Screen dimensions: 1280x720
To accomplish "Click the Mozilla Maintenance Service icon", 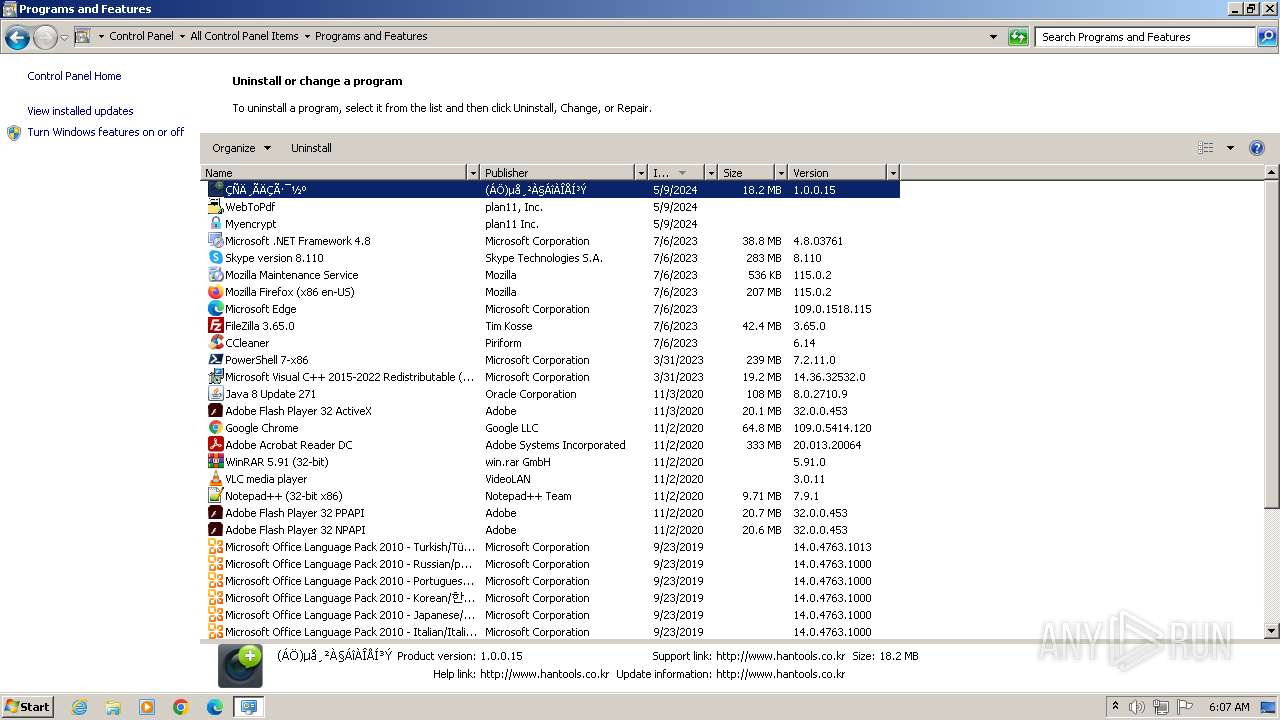I will pyautogui.click(x=215, y=275).
